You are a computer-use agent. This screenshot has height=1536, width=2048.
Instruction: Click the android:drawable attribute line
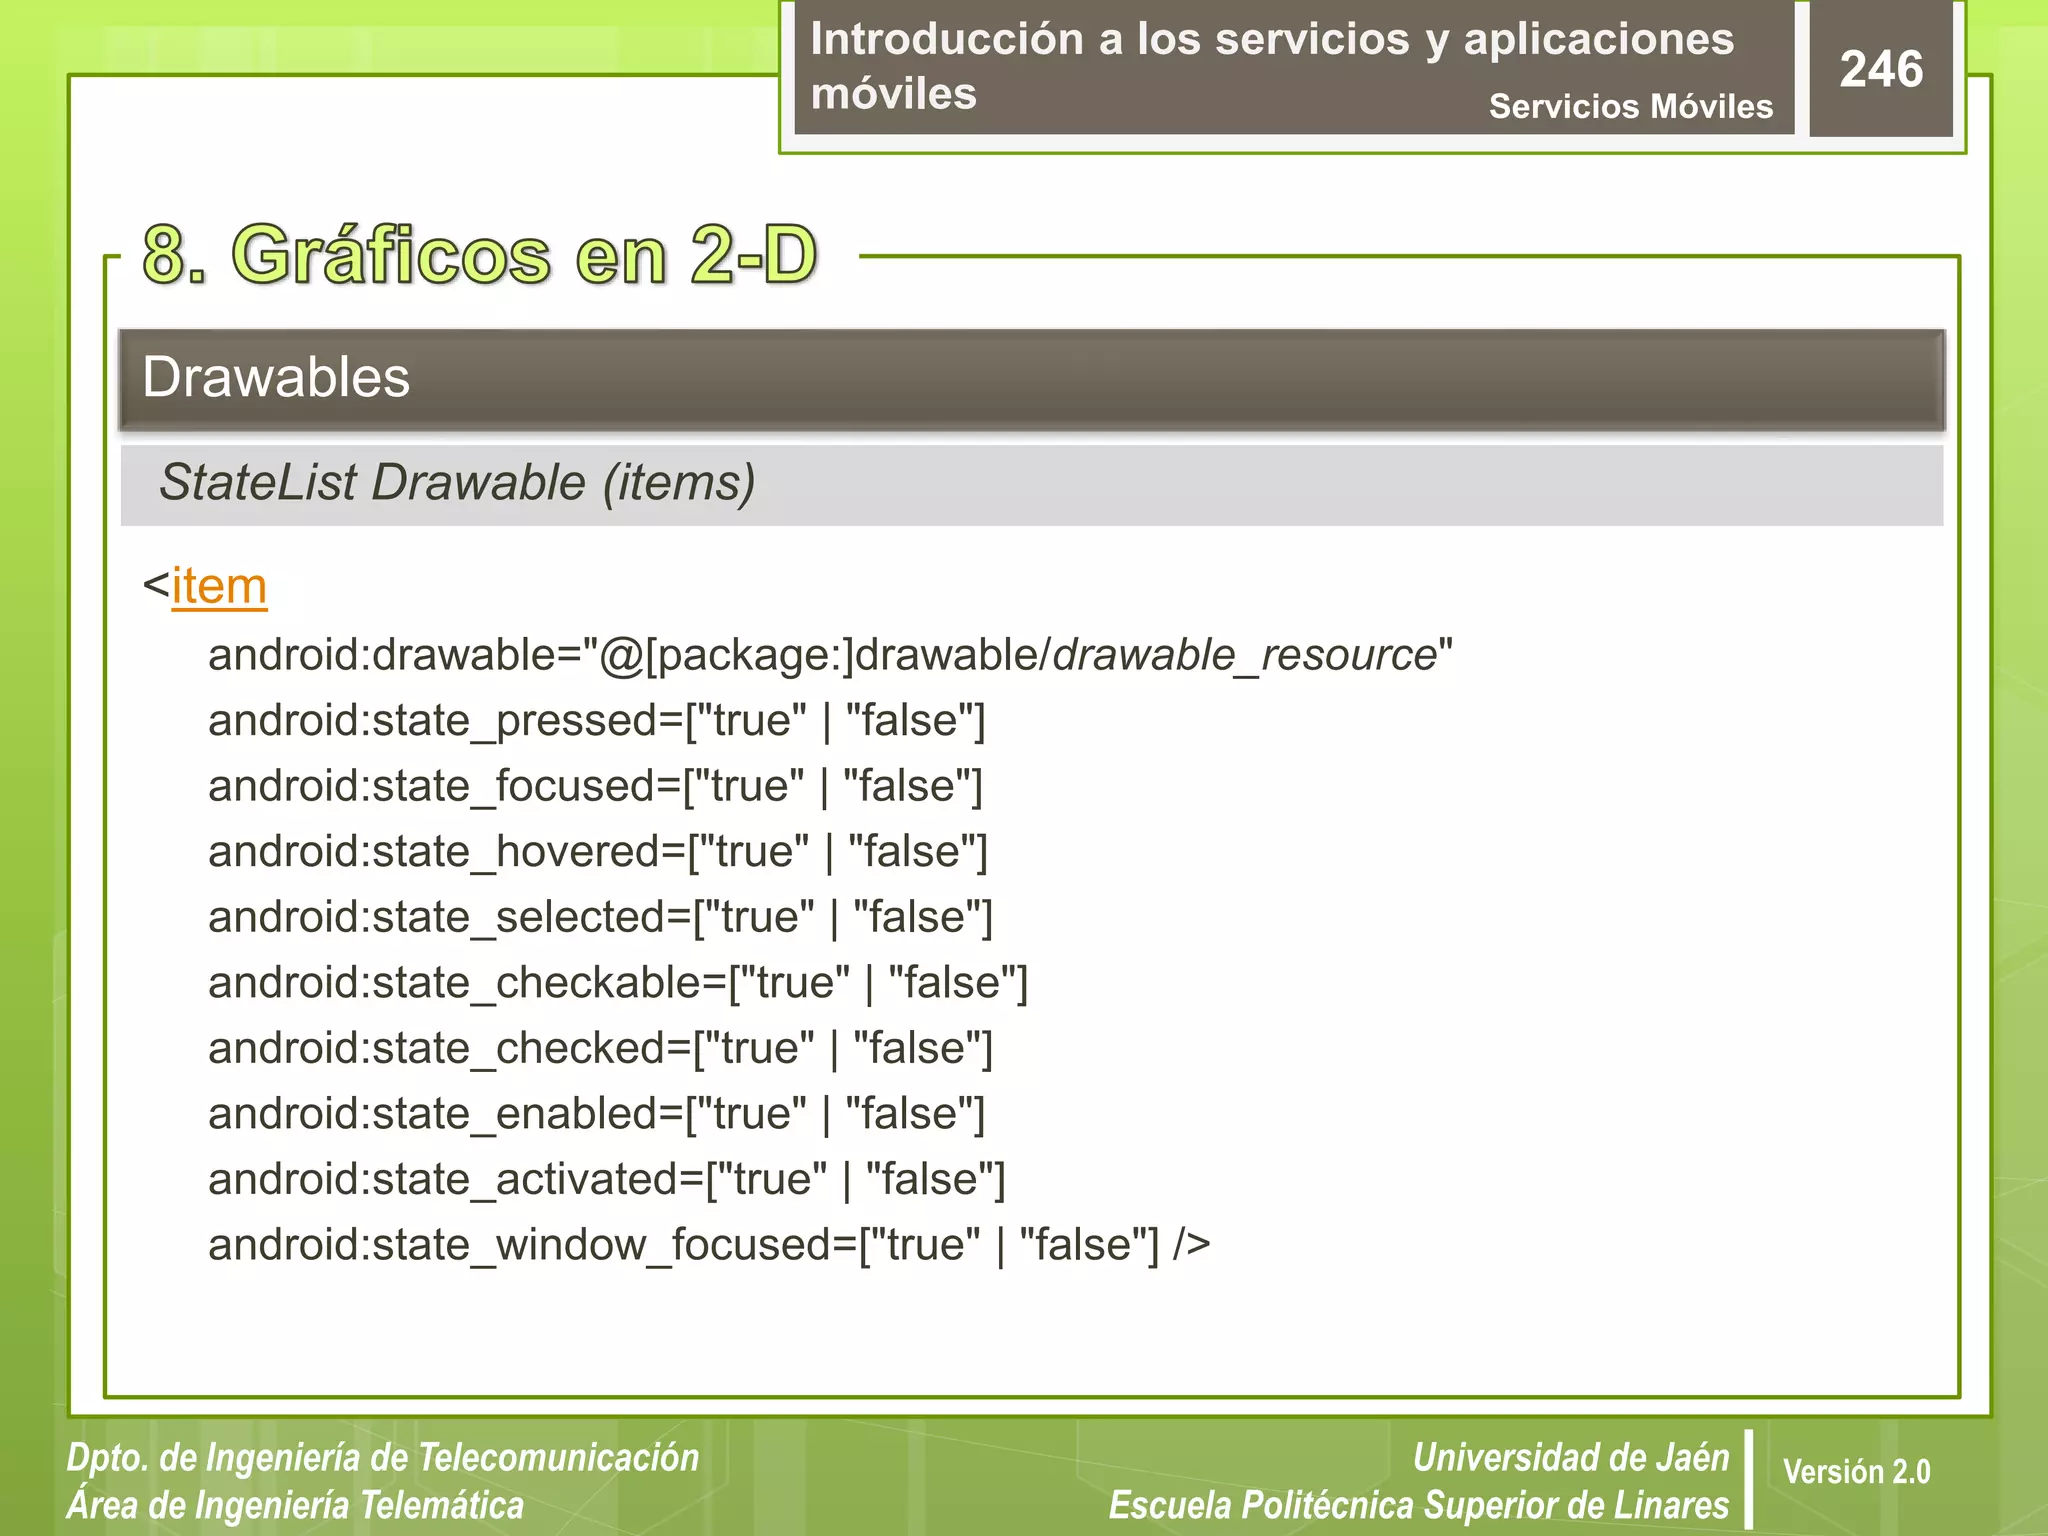click(x=830, y=657)
